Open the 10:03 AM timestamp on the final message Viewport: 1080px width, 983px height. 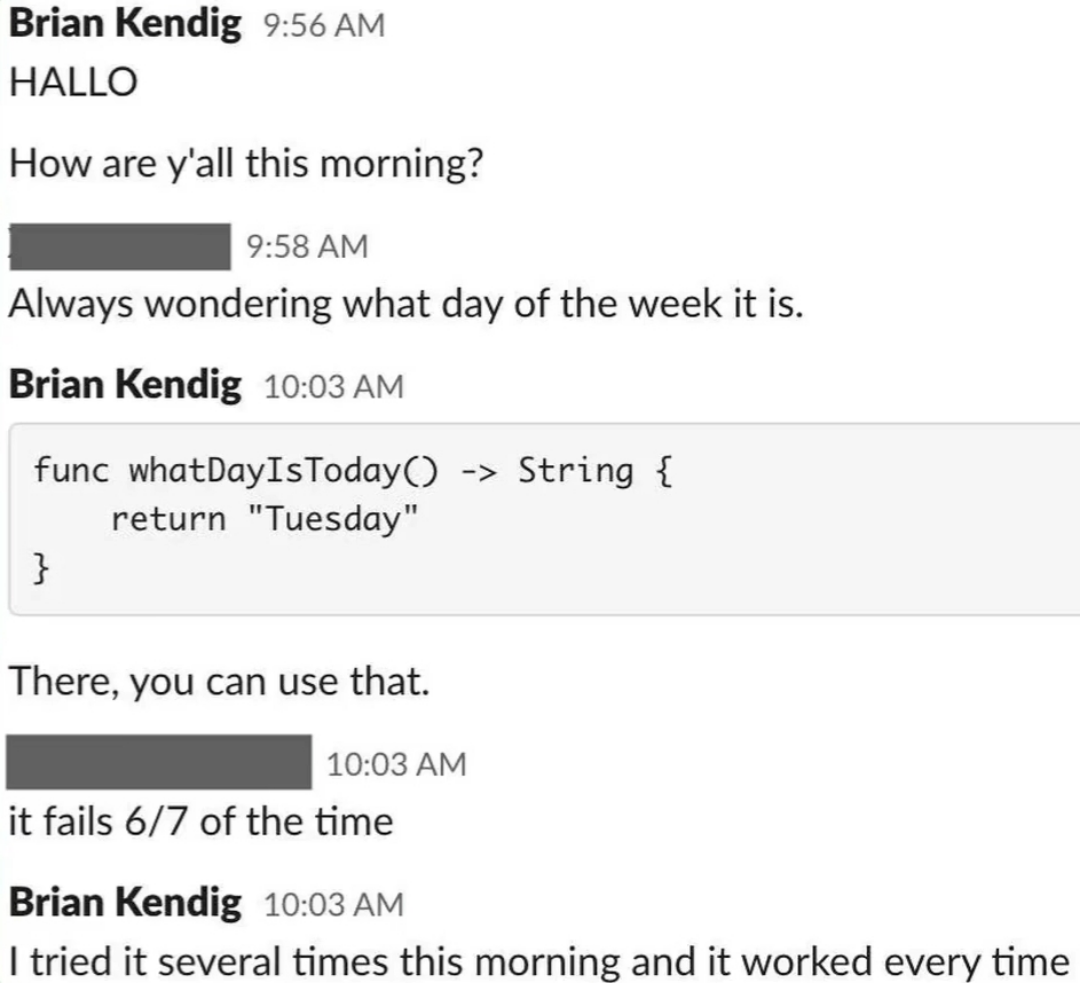(x=334, y=905)
